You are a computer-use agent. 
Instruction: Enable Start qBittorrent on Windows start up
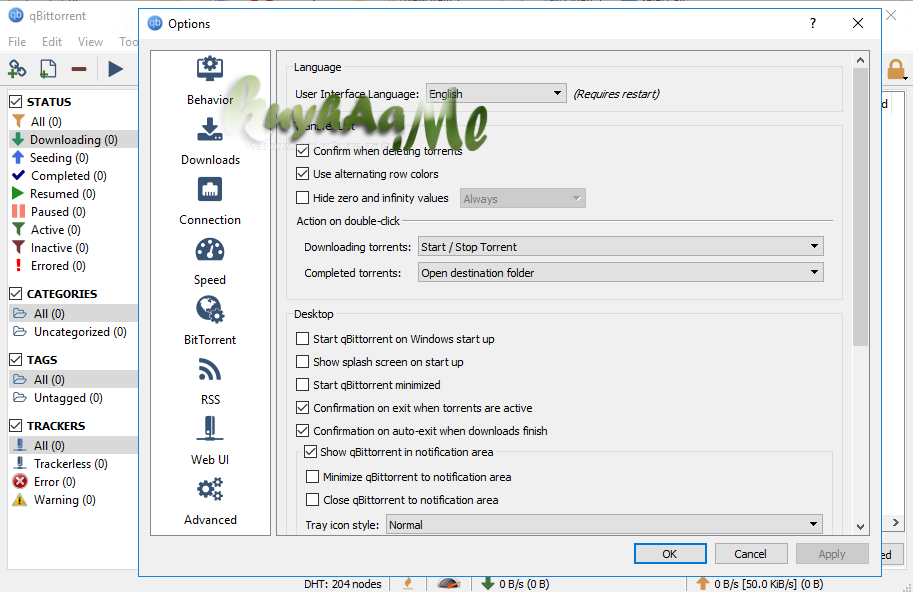tap(302, 339)
